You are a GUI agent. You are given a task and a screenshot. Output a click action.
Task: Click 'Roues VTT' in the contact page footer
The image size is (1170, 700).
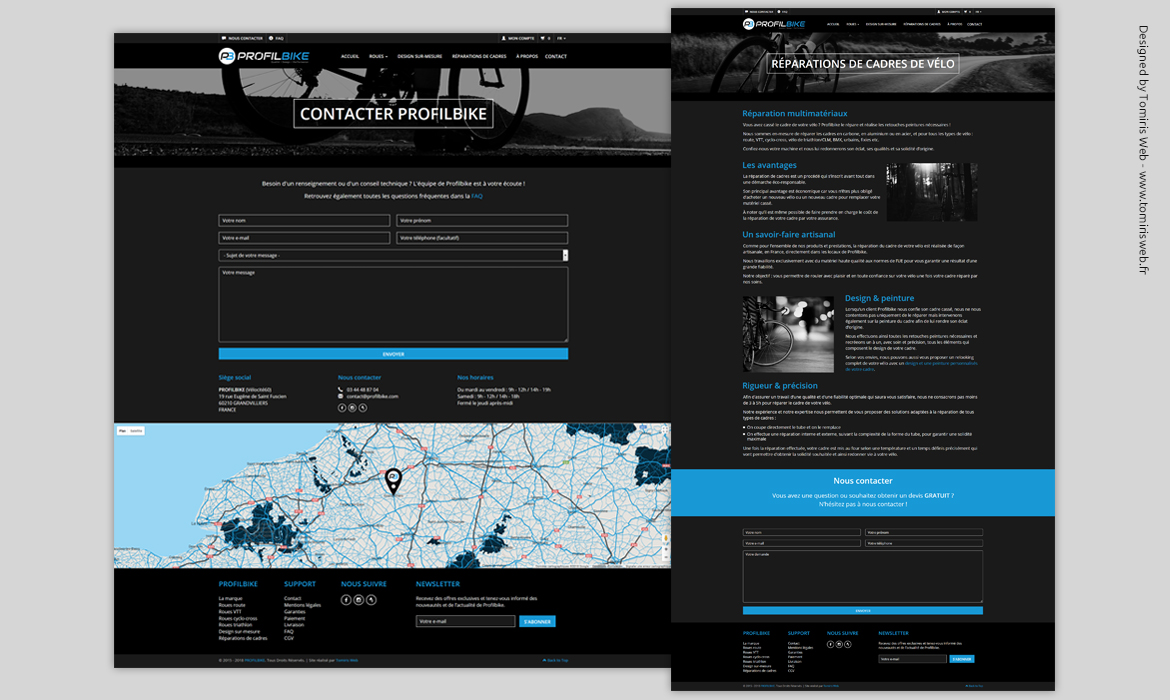pyautogui.click(x=230, y=612)
